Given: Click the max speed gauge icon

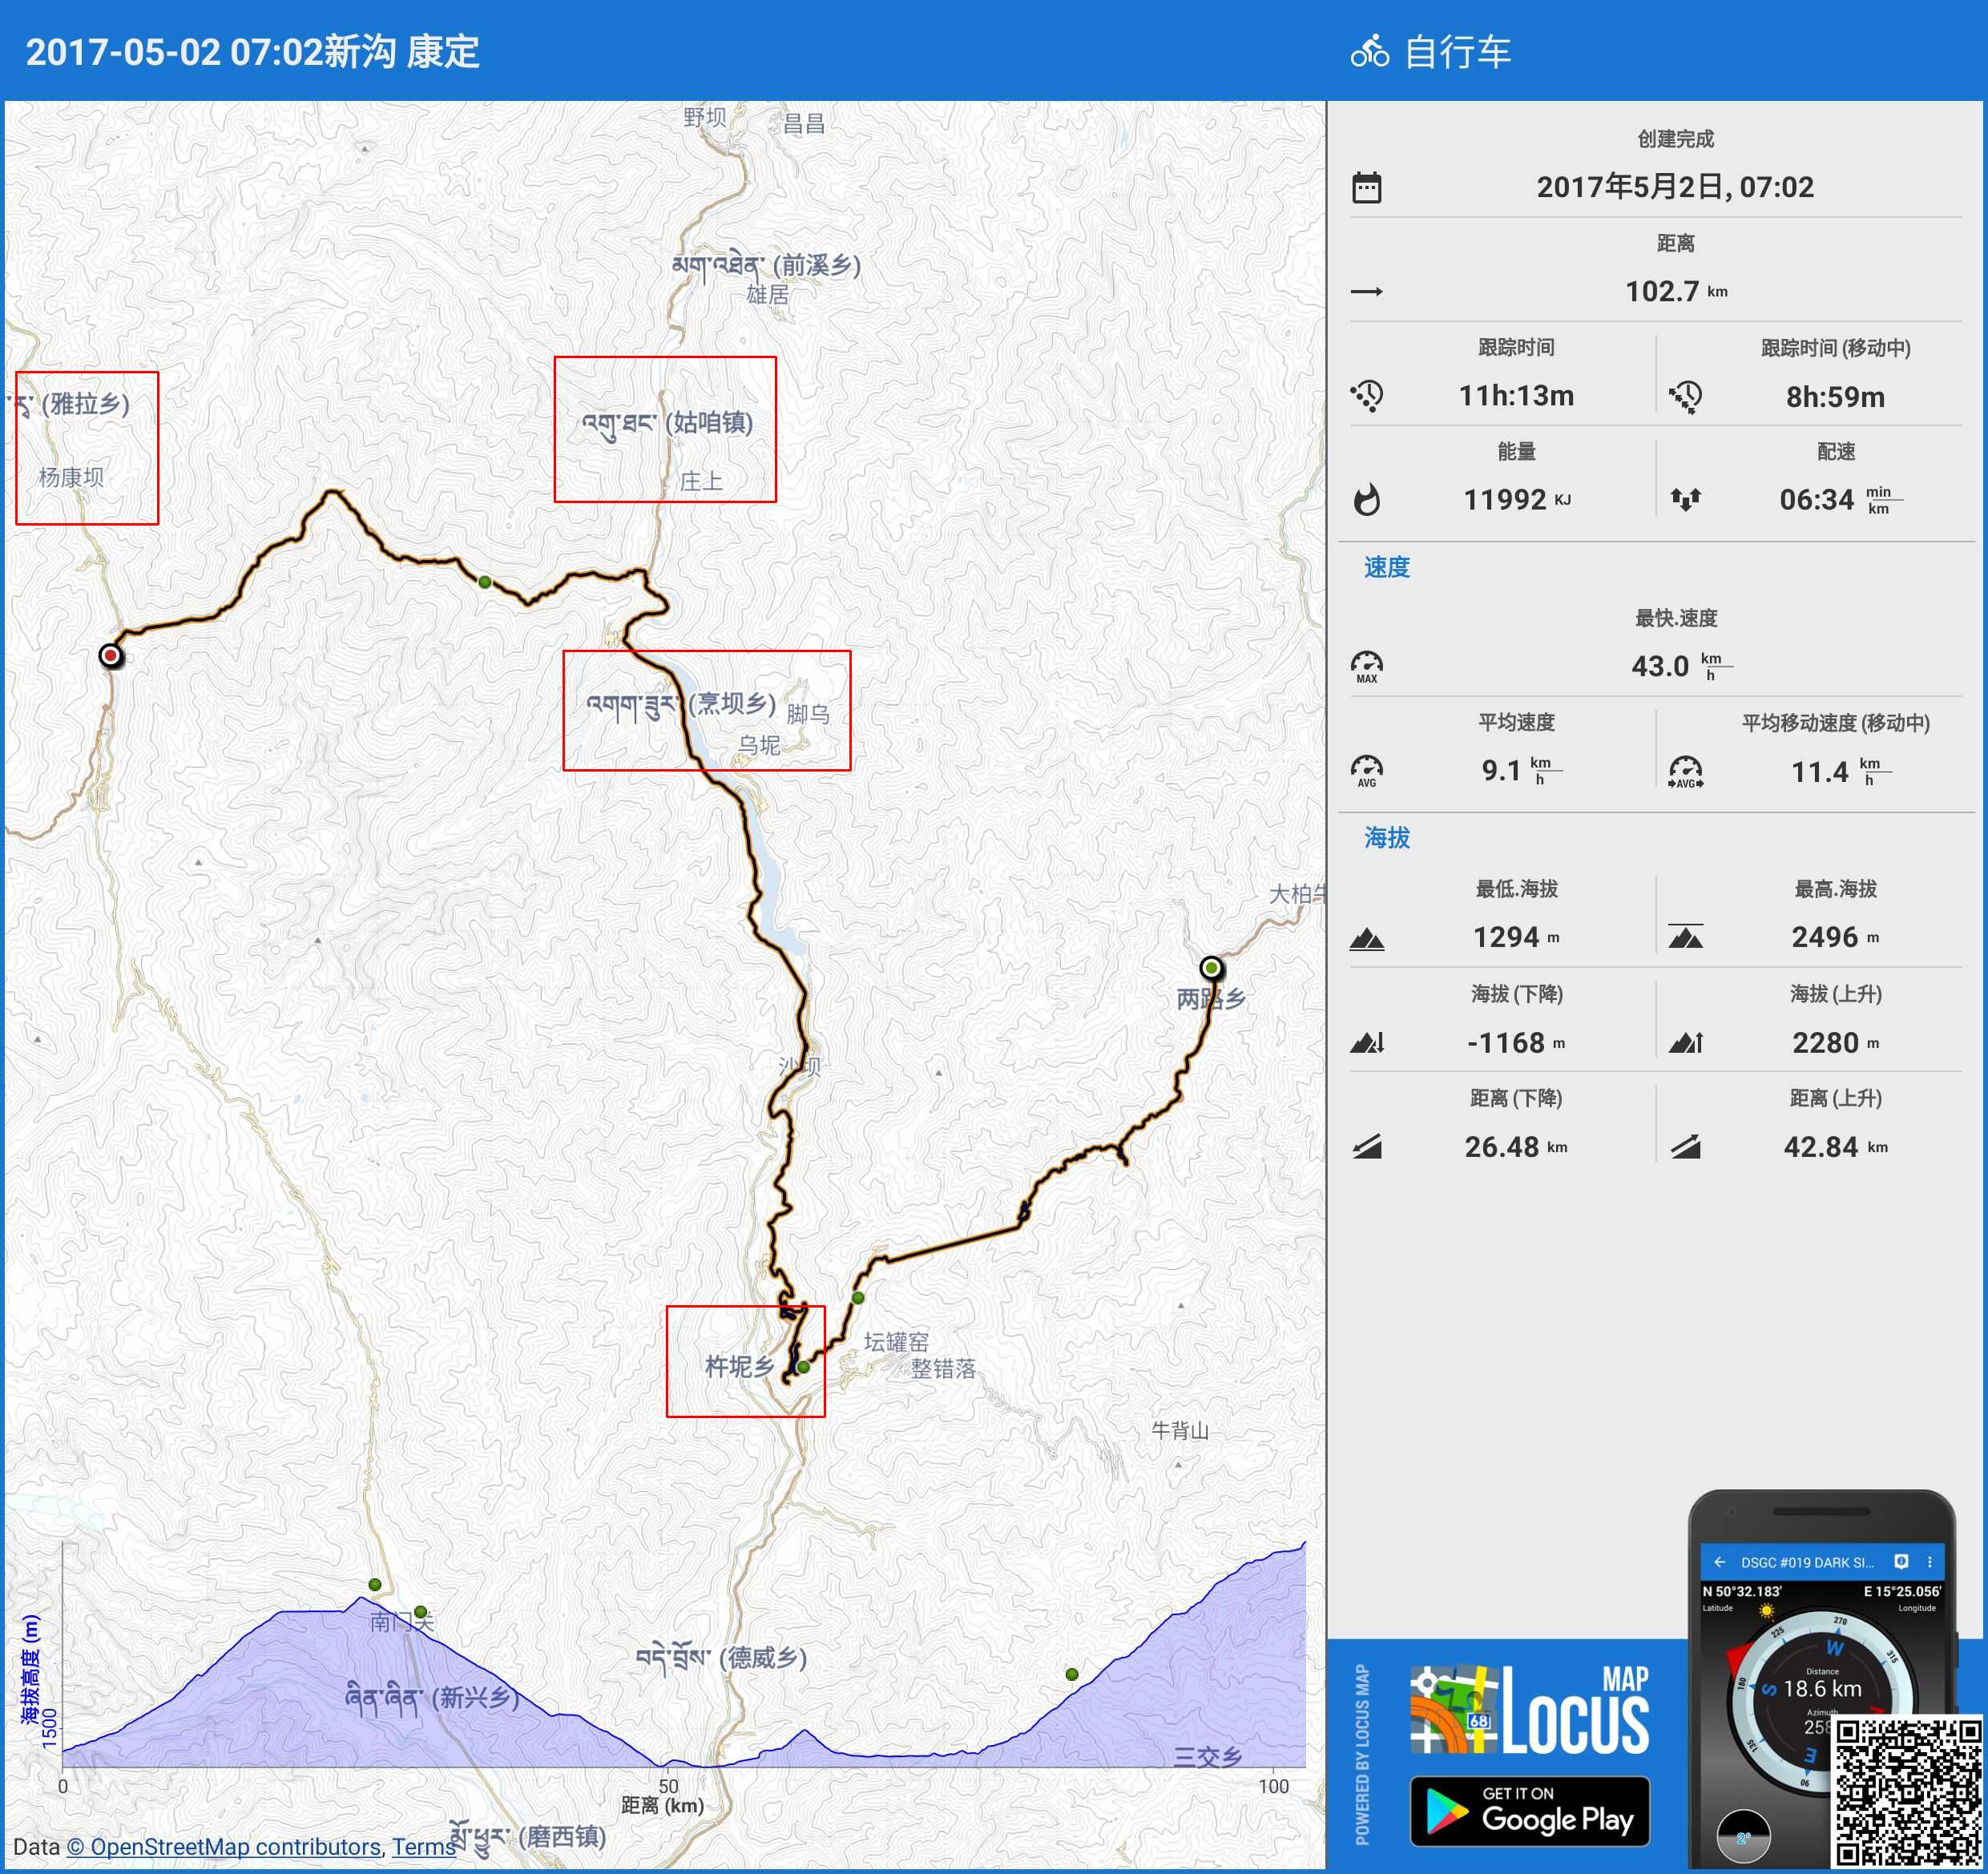Looking at the screenshot, I should pyautogui.click(x=1366, y=666).
